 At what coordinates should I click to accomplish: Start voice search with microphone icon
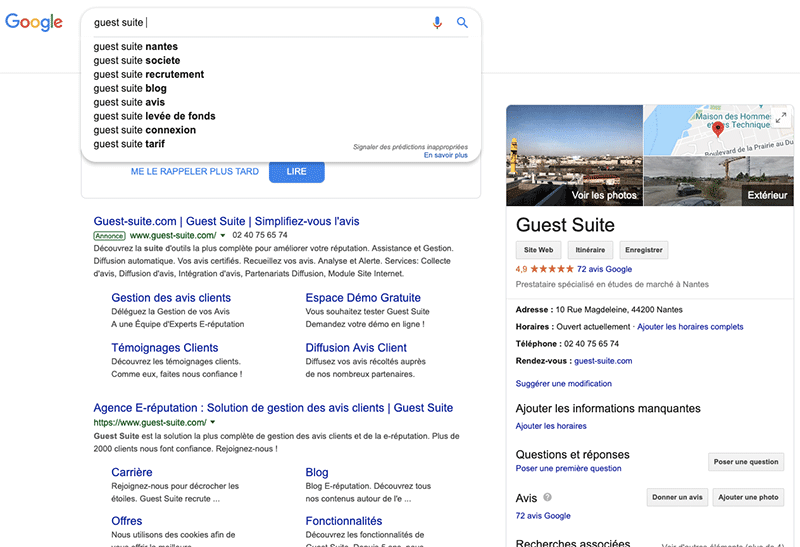click(437, 22)
